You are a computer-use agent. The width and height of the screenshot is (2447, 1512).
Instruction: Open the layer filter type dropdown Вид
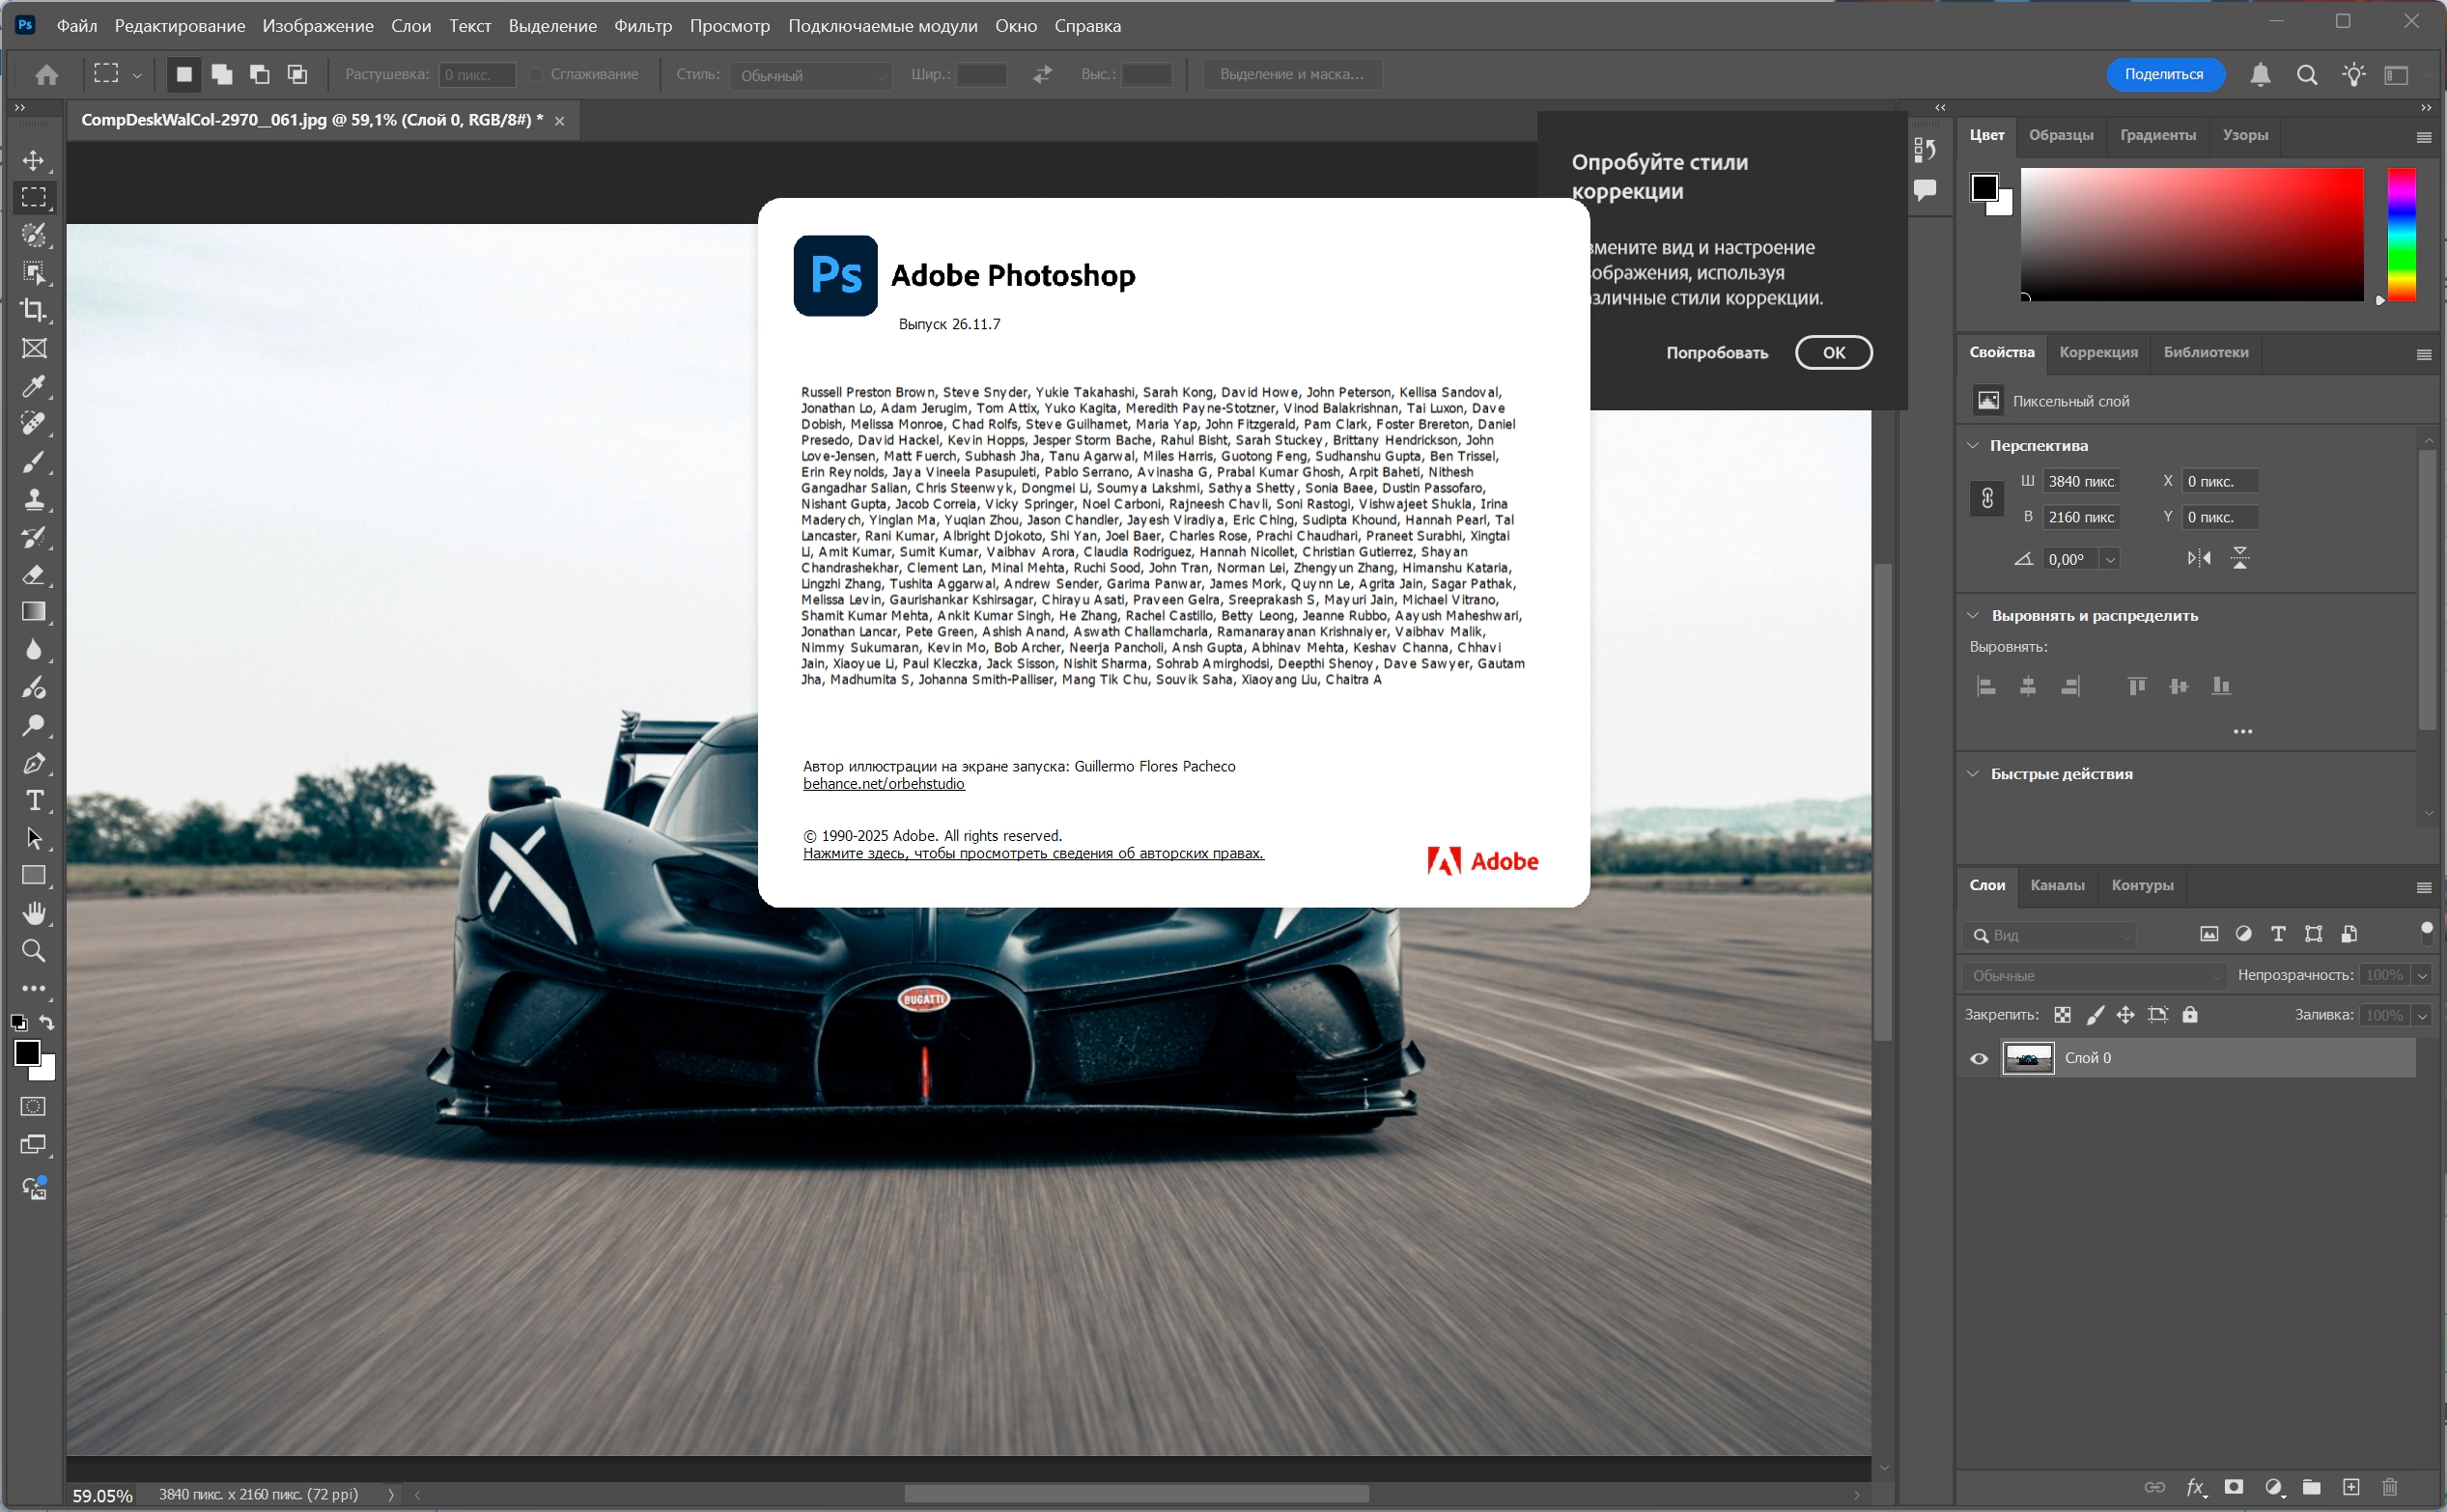(2049, 935)
